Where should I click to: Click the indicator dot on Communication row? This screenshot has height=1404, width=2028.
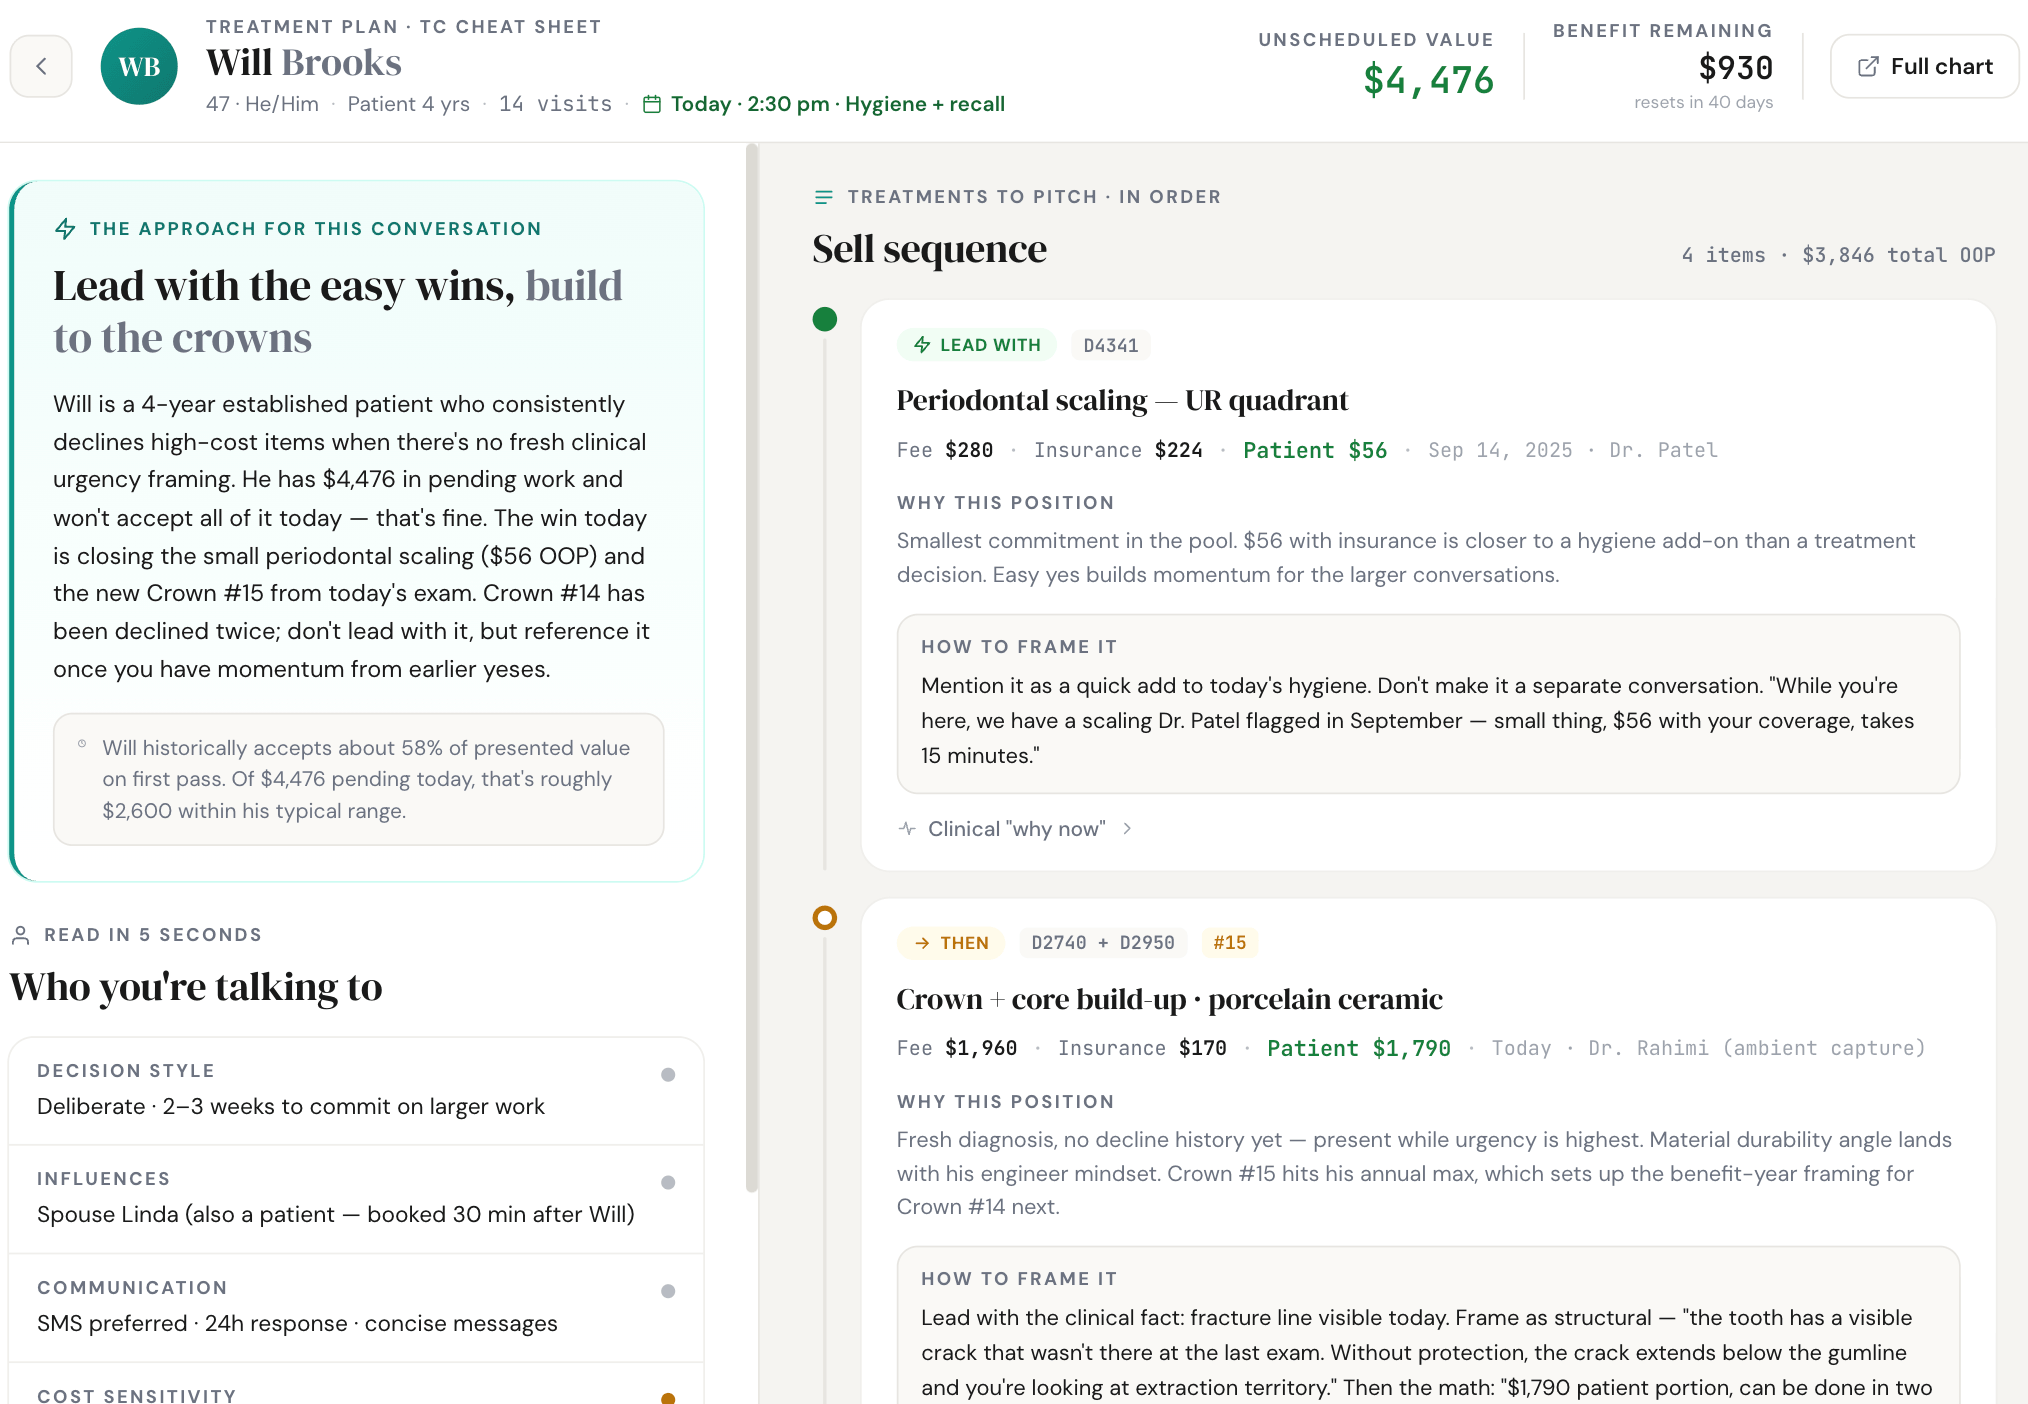click(668, 1291)
